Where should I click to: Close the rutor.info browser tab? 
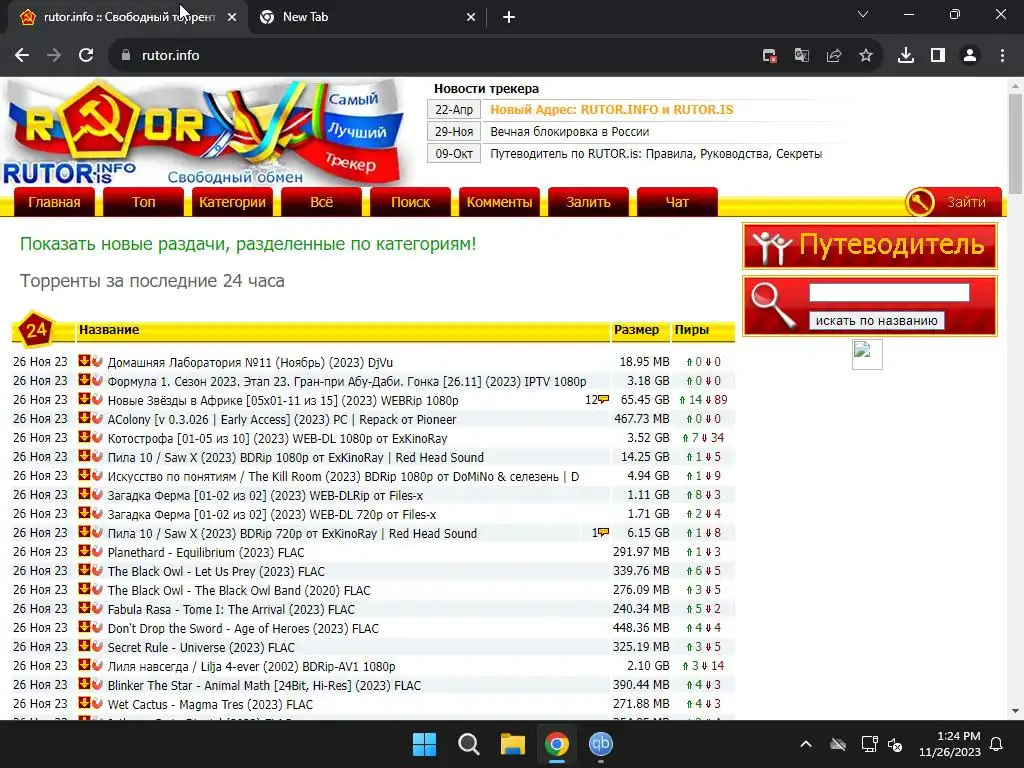click(232, 17)
